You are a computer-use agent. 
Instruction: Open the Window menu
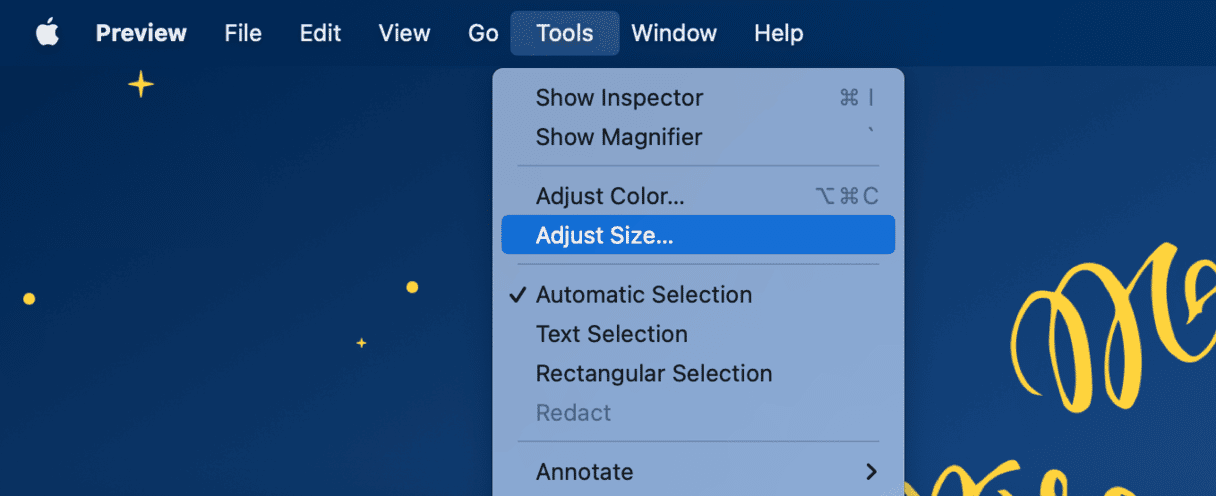pos(674,33)
